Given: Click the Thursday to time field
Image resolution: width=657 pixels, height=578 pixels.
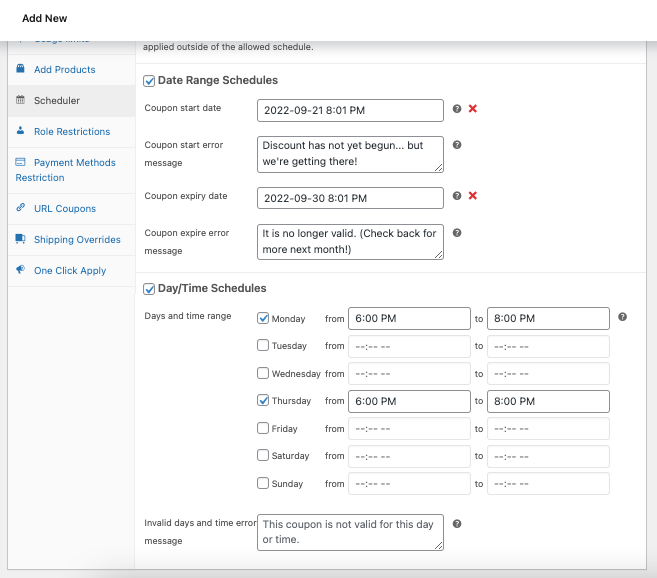Looking at the screenshot, I should [548, 402].
